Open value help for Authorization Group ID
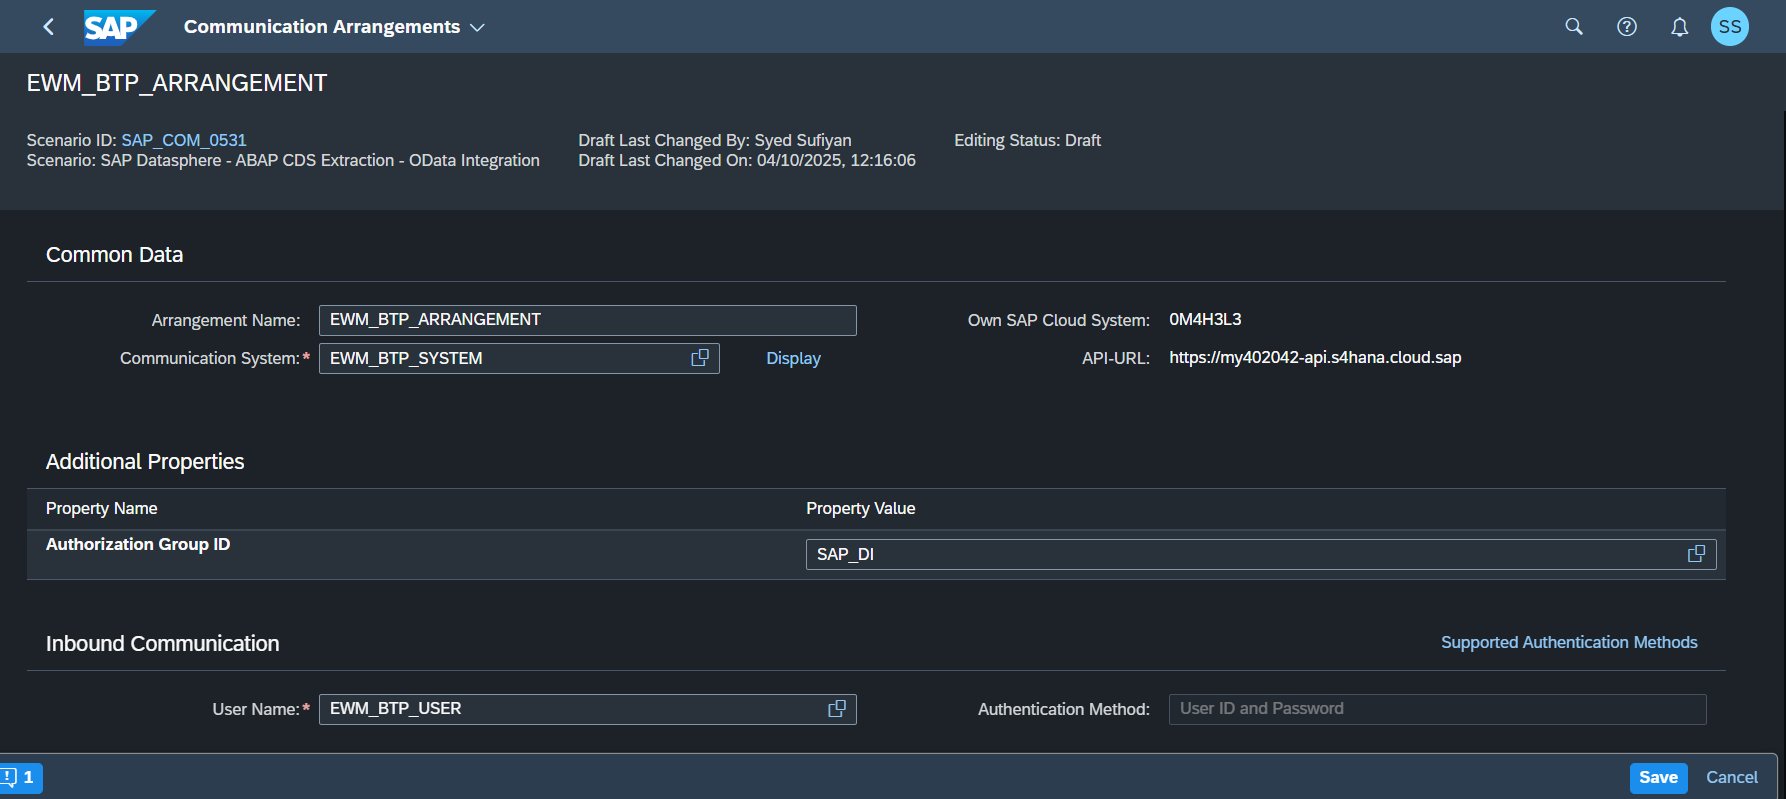Screen dimensions: 1786x799 coord(1697,554)
